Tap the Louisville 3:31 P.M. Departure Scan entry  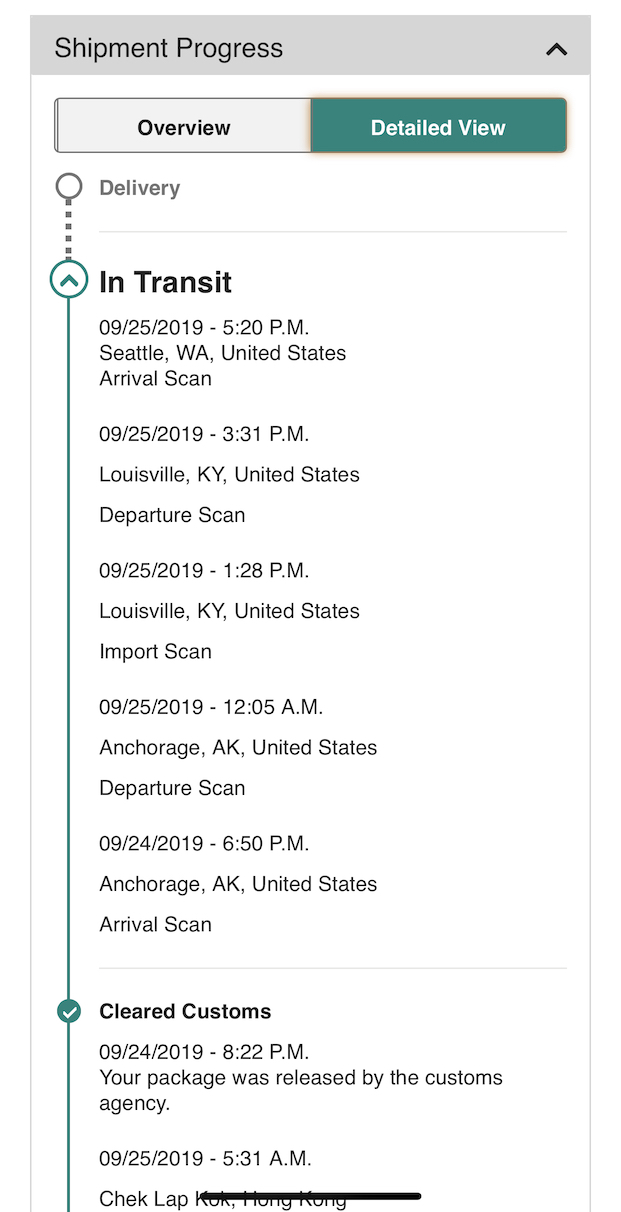[229, 475]
